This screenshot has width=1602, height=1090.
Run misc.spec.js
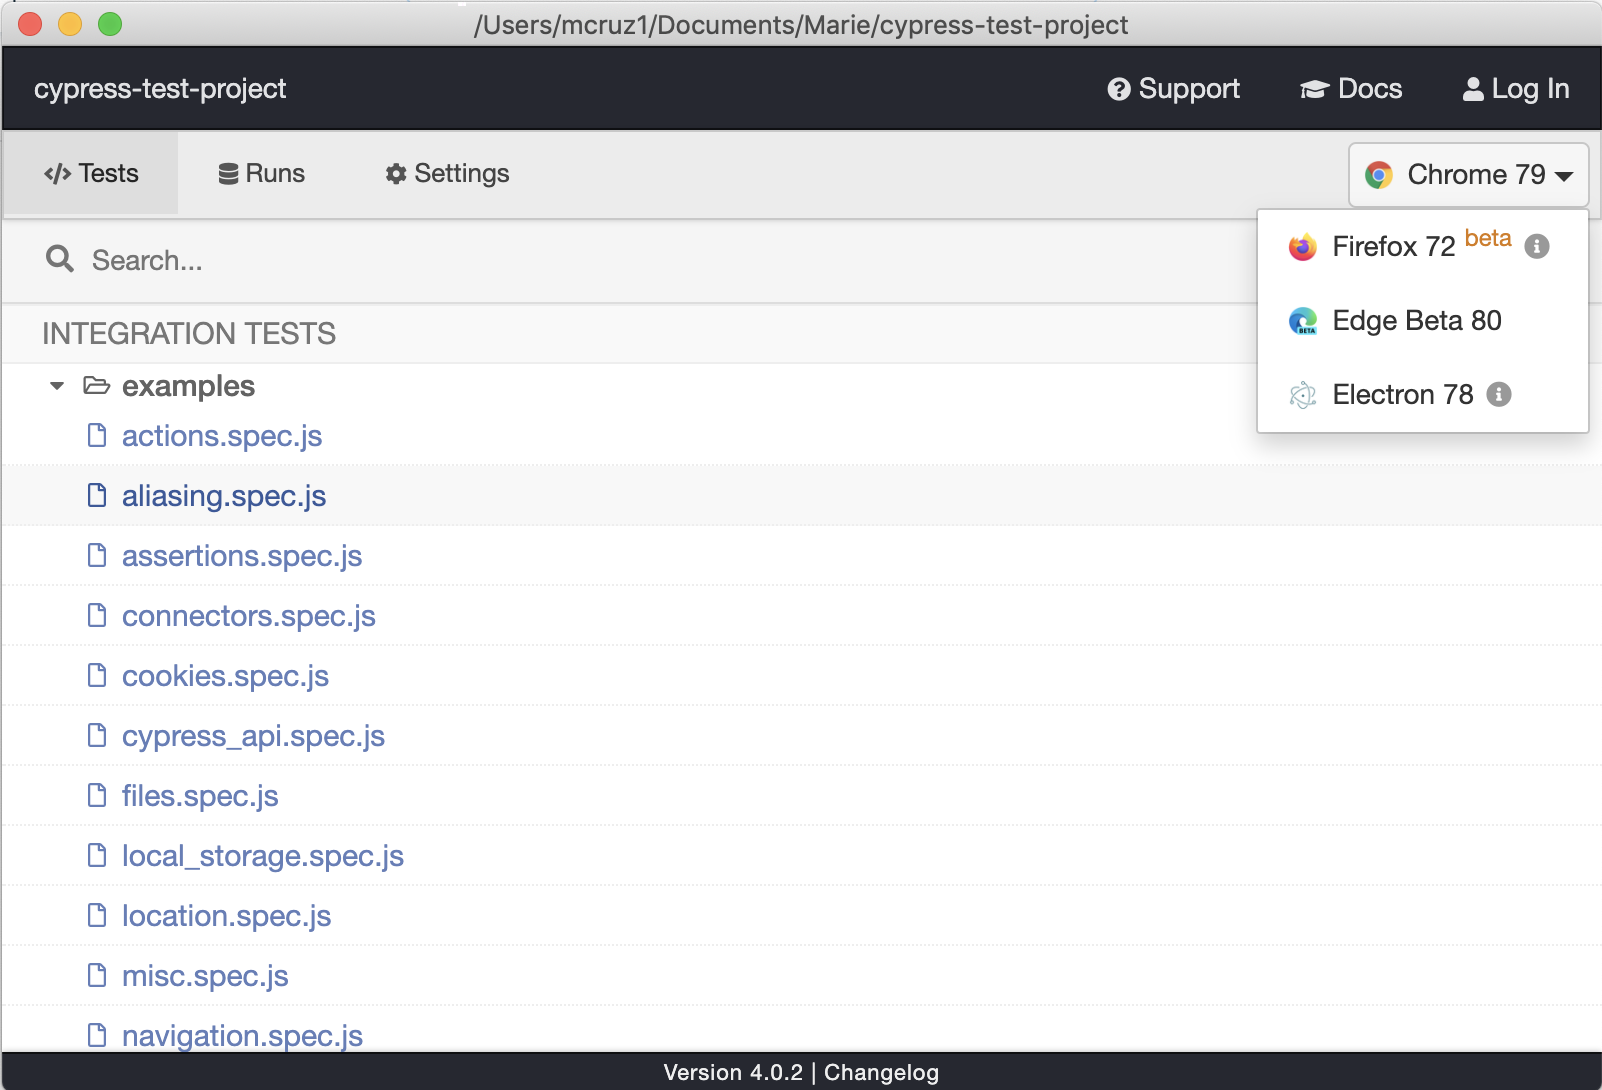coord(205,976)
